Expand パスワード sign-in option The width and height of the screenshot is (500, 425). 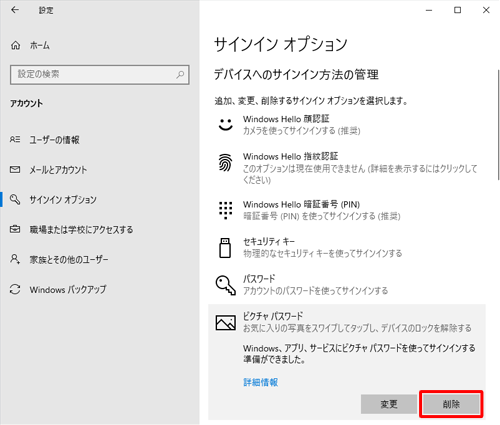347,285
